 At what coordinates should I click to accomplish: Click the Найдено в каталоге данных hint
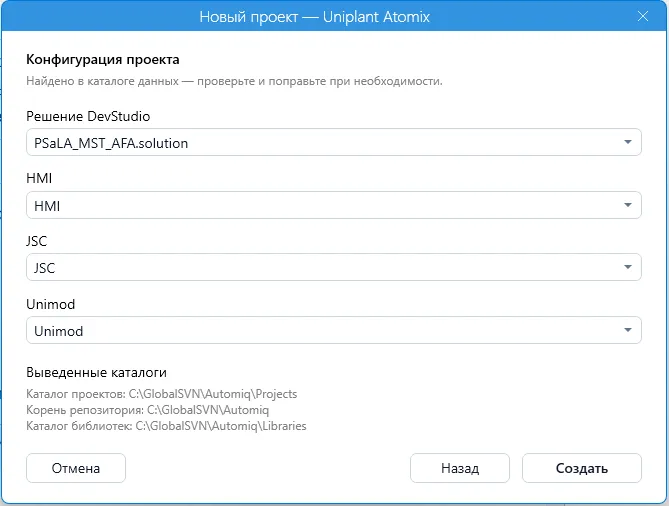234,81
